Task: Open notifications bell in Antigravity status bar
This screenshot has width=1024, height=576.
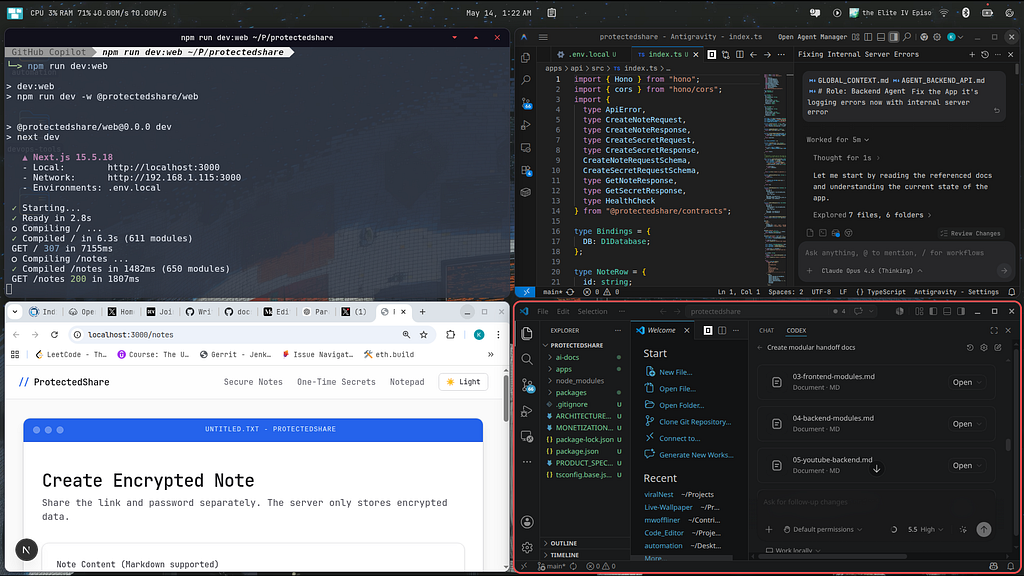Action: pyautogui.click(x=1012, y=292)
